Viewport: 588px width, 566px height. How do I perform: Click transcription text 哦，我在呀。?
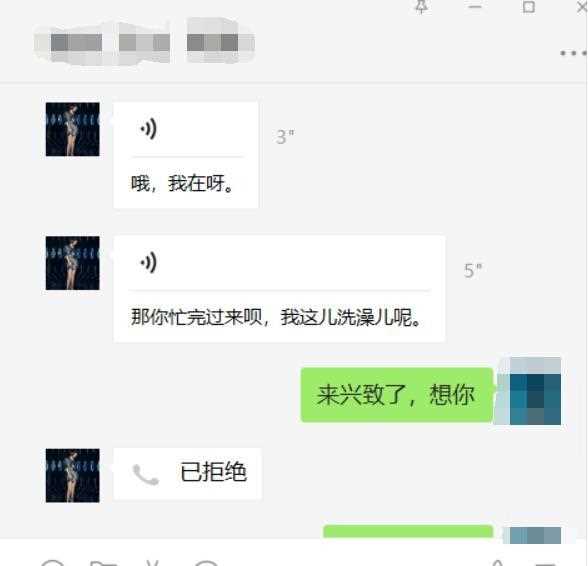click(183, 183)
